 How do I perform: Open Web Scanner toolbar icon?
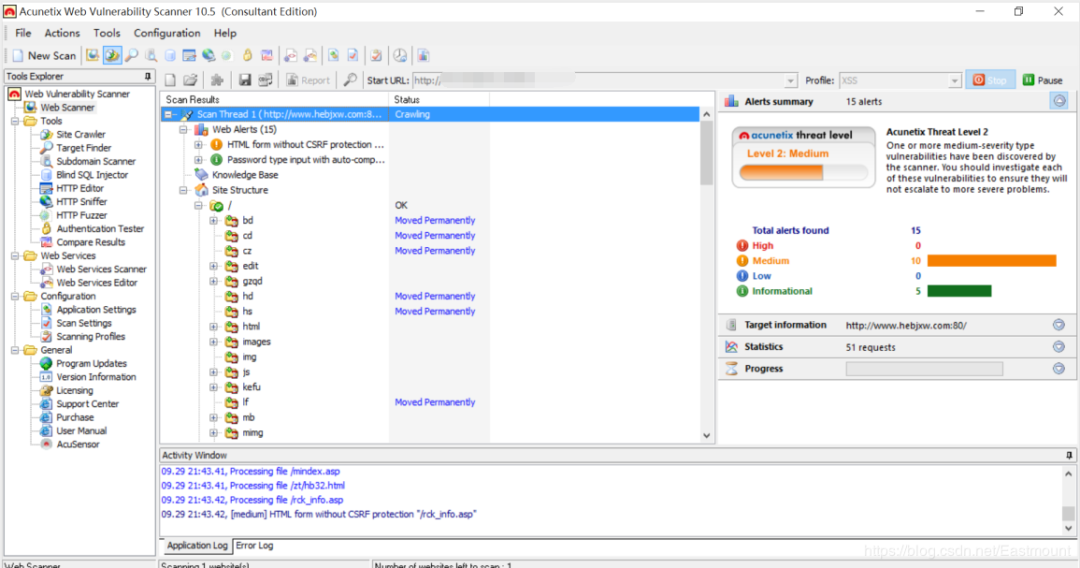(92, 56)
